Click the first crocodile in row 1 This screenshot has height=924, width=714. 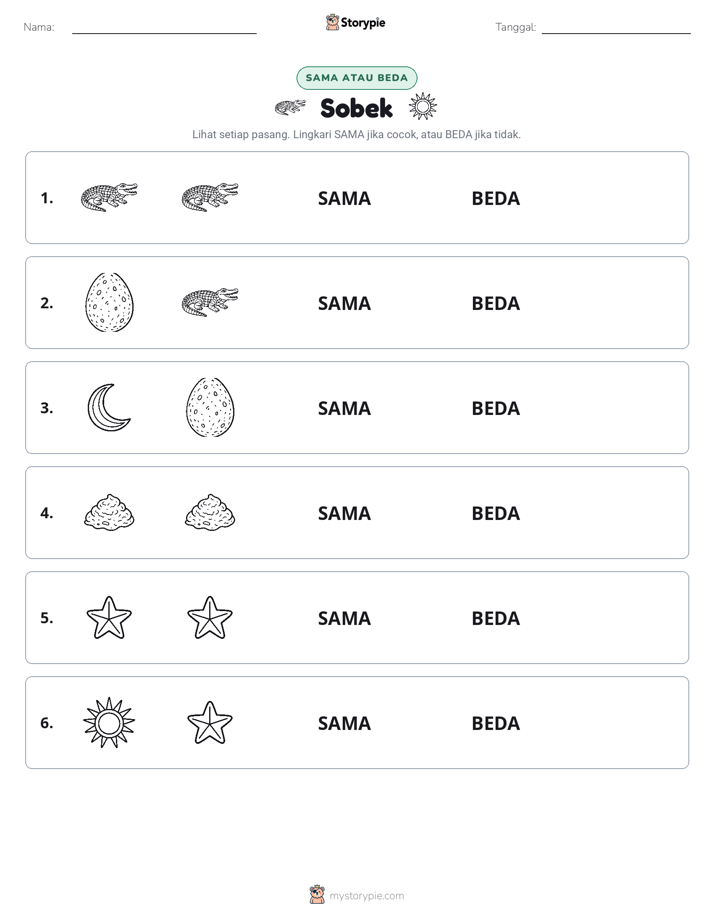click(109, 197)
